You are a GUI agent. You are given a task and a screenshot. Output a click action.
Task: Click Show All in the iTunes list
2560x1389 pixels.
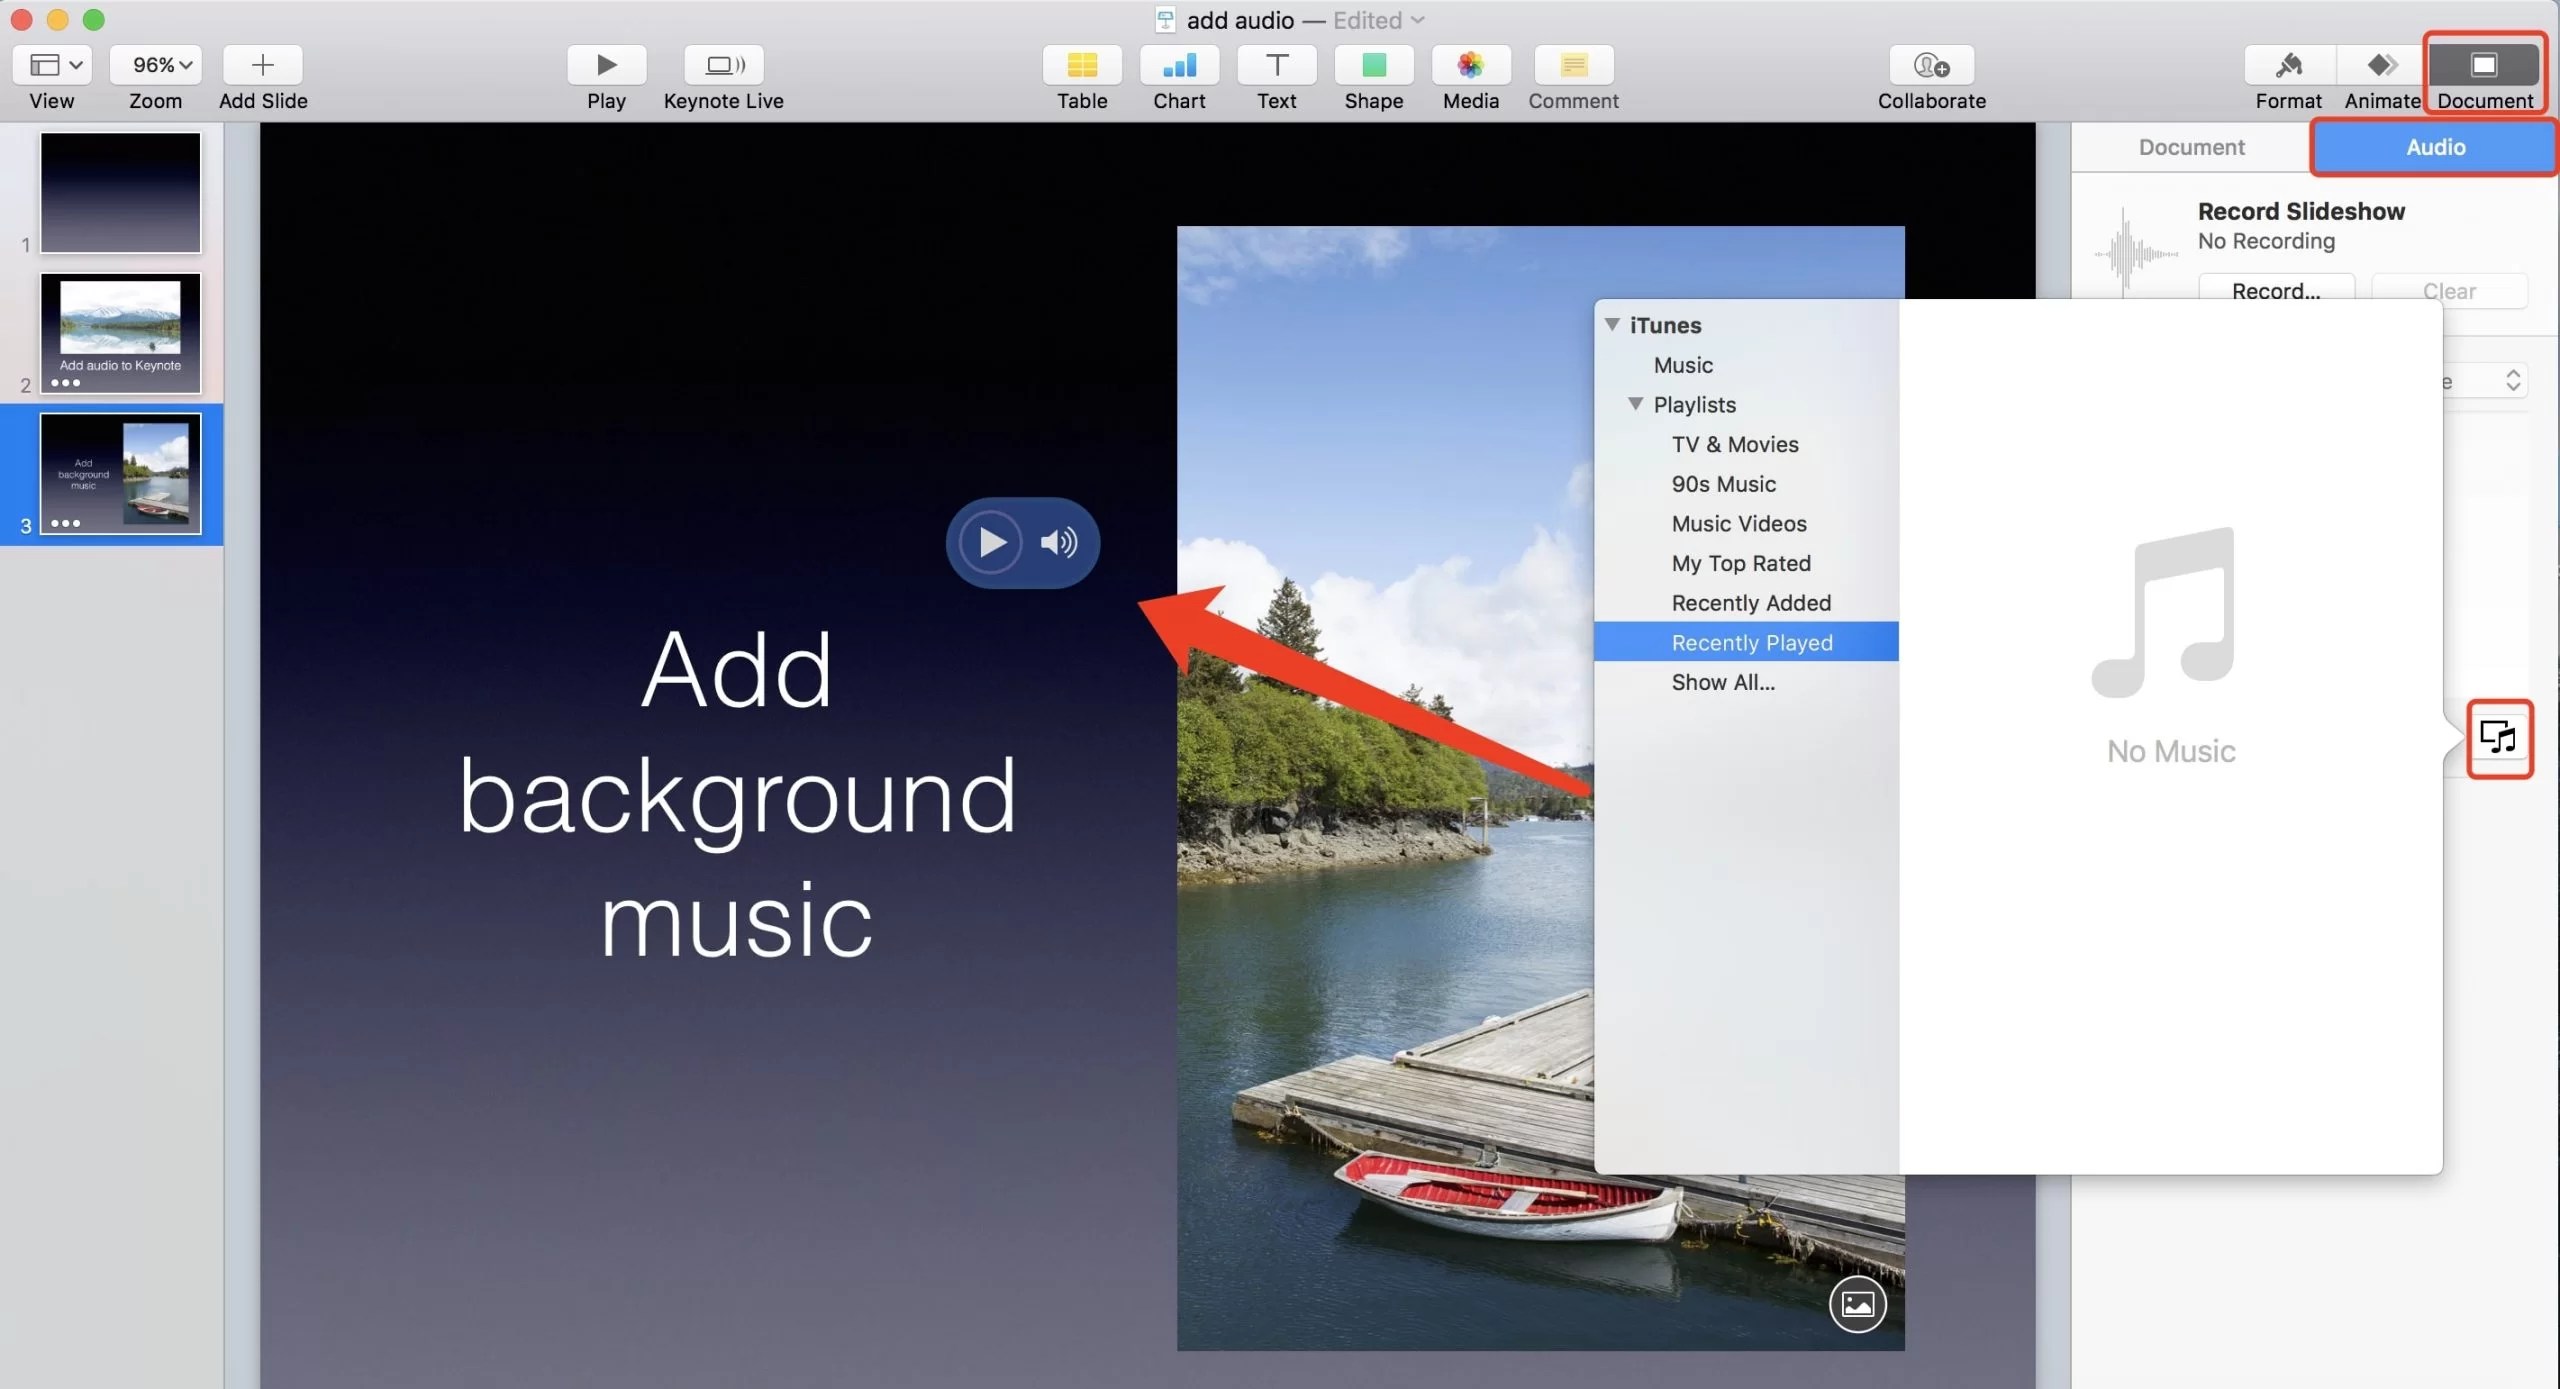point(1723,682)
